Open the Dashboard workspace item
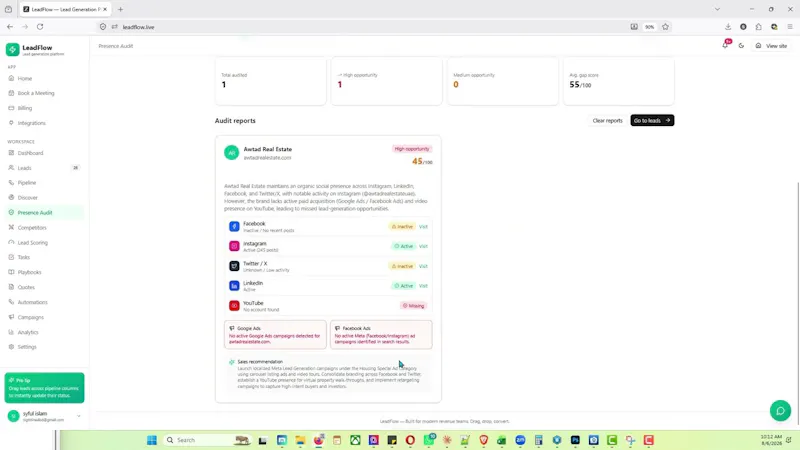The image size is (800, 450). click(x=30, y=153)
